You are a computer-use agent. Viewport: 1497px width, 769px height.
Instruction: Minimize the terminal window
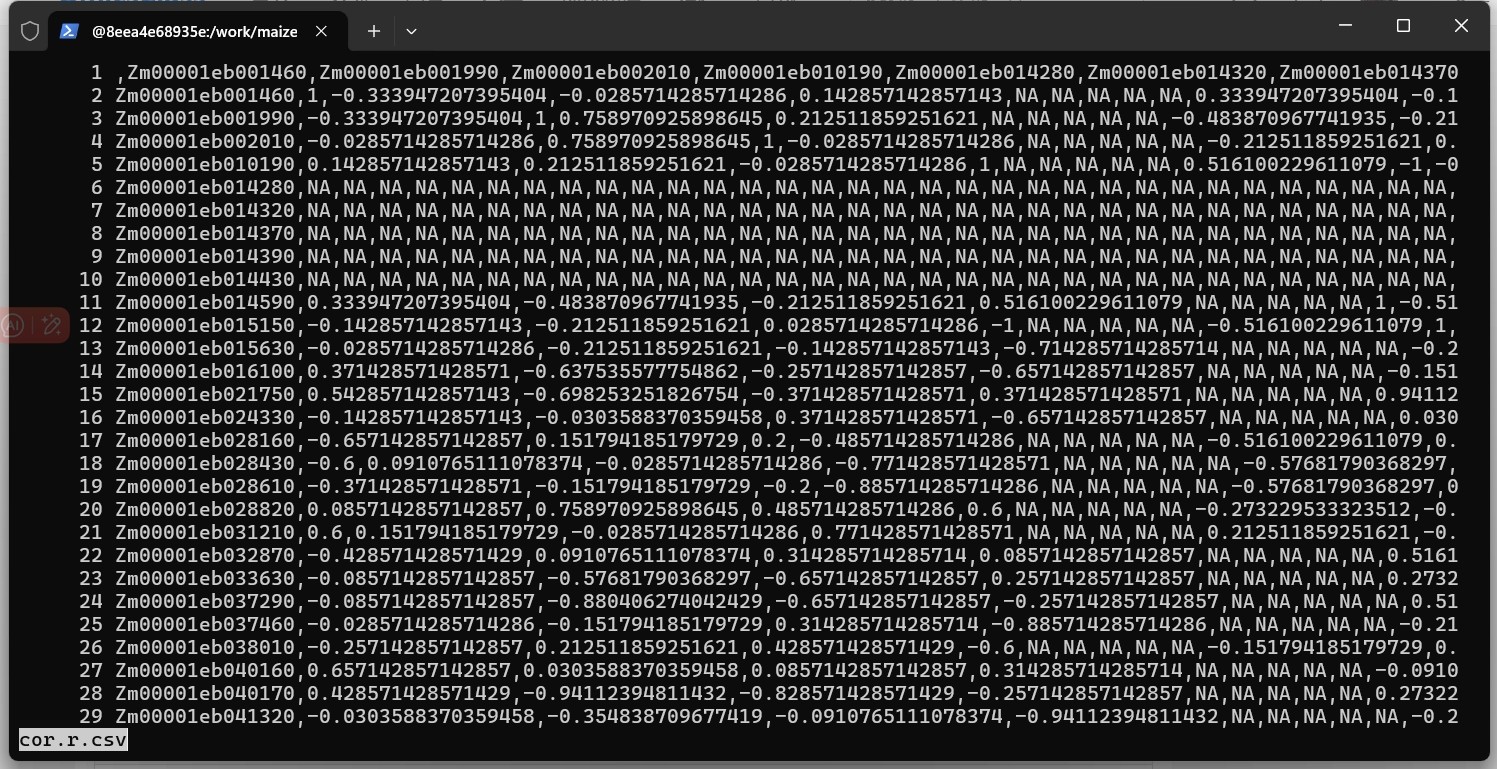(1345, 26)
